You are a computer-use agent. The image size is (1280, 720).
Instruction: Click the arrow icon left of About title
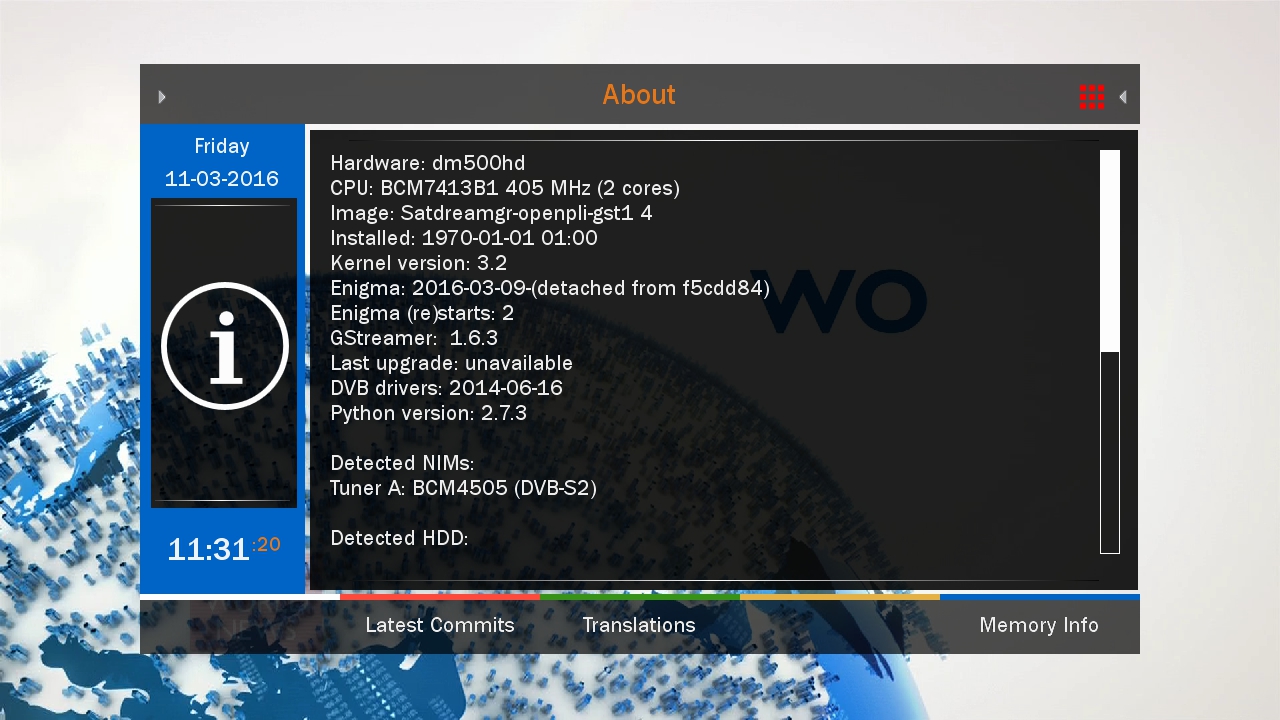tap(162, 97)
